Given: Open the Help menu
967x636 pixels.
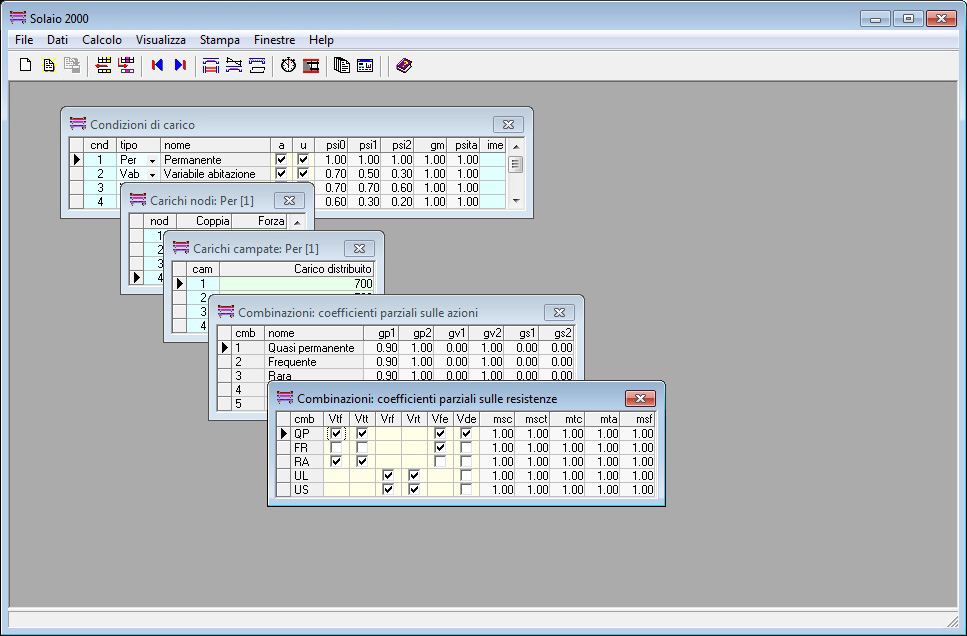Looking at the screenshot, I should pos(321,40).
